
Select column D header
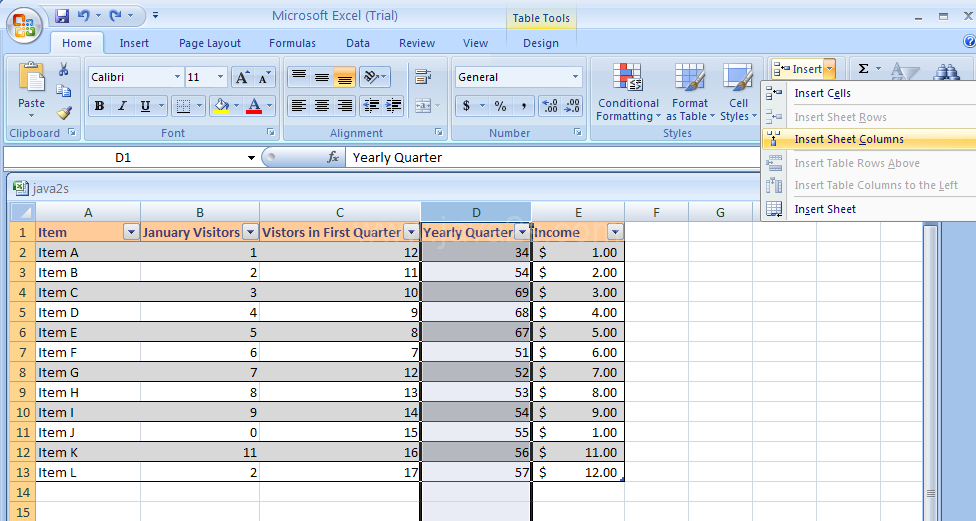[476, 212]
